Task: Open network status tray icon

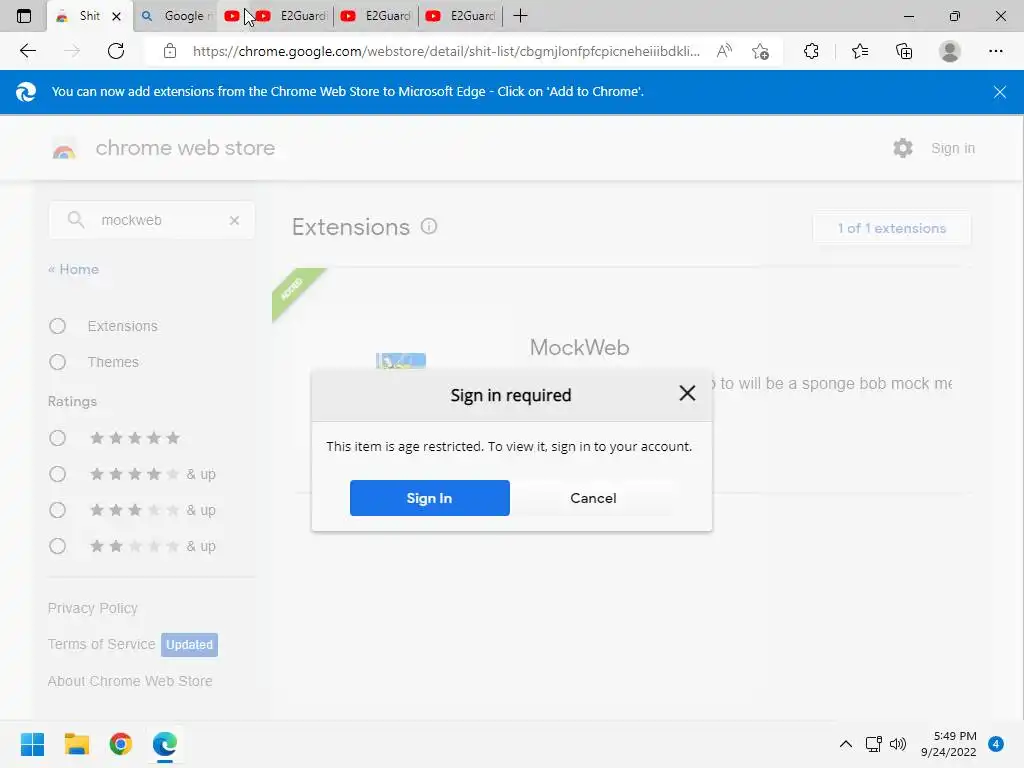Action: (873, 744)
